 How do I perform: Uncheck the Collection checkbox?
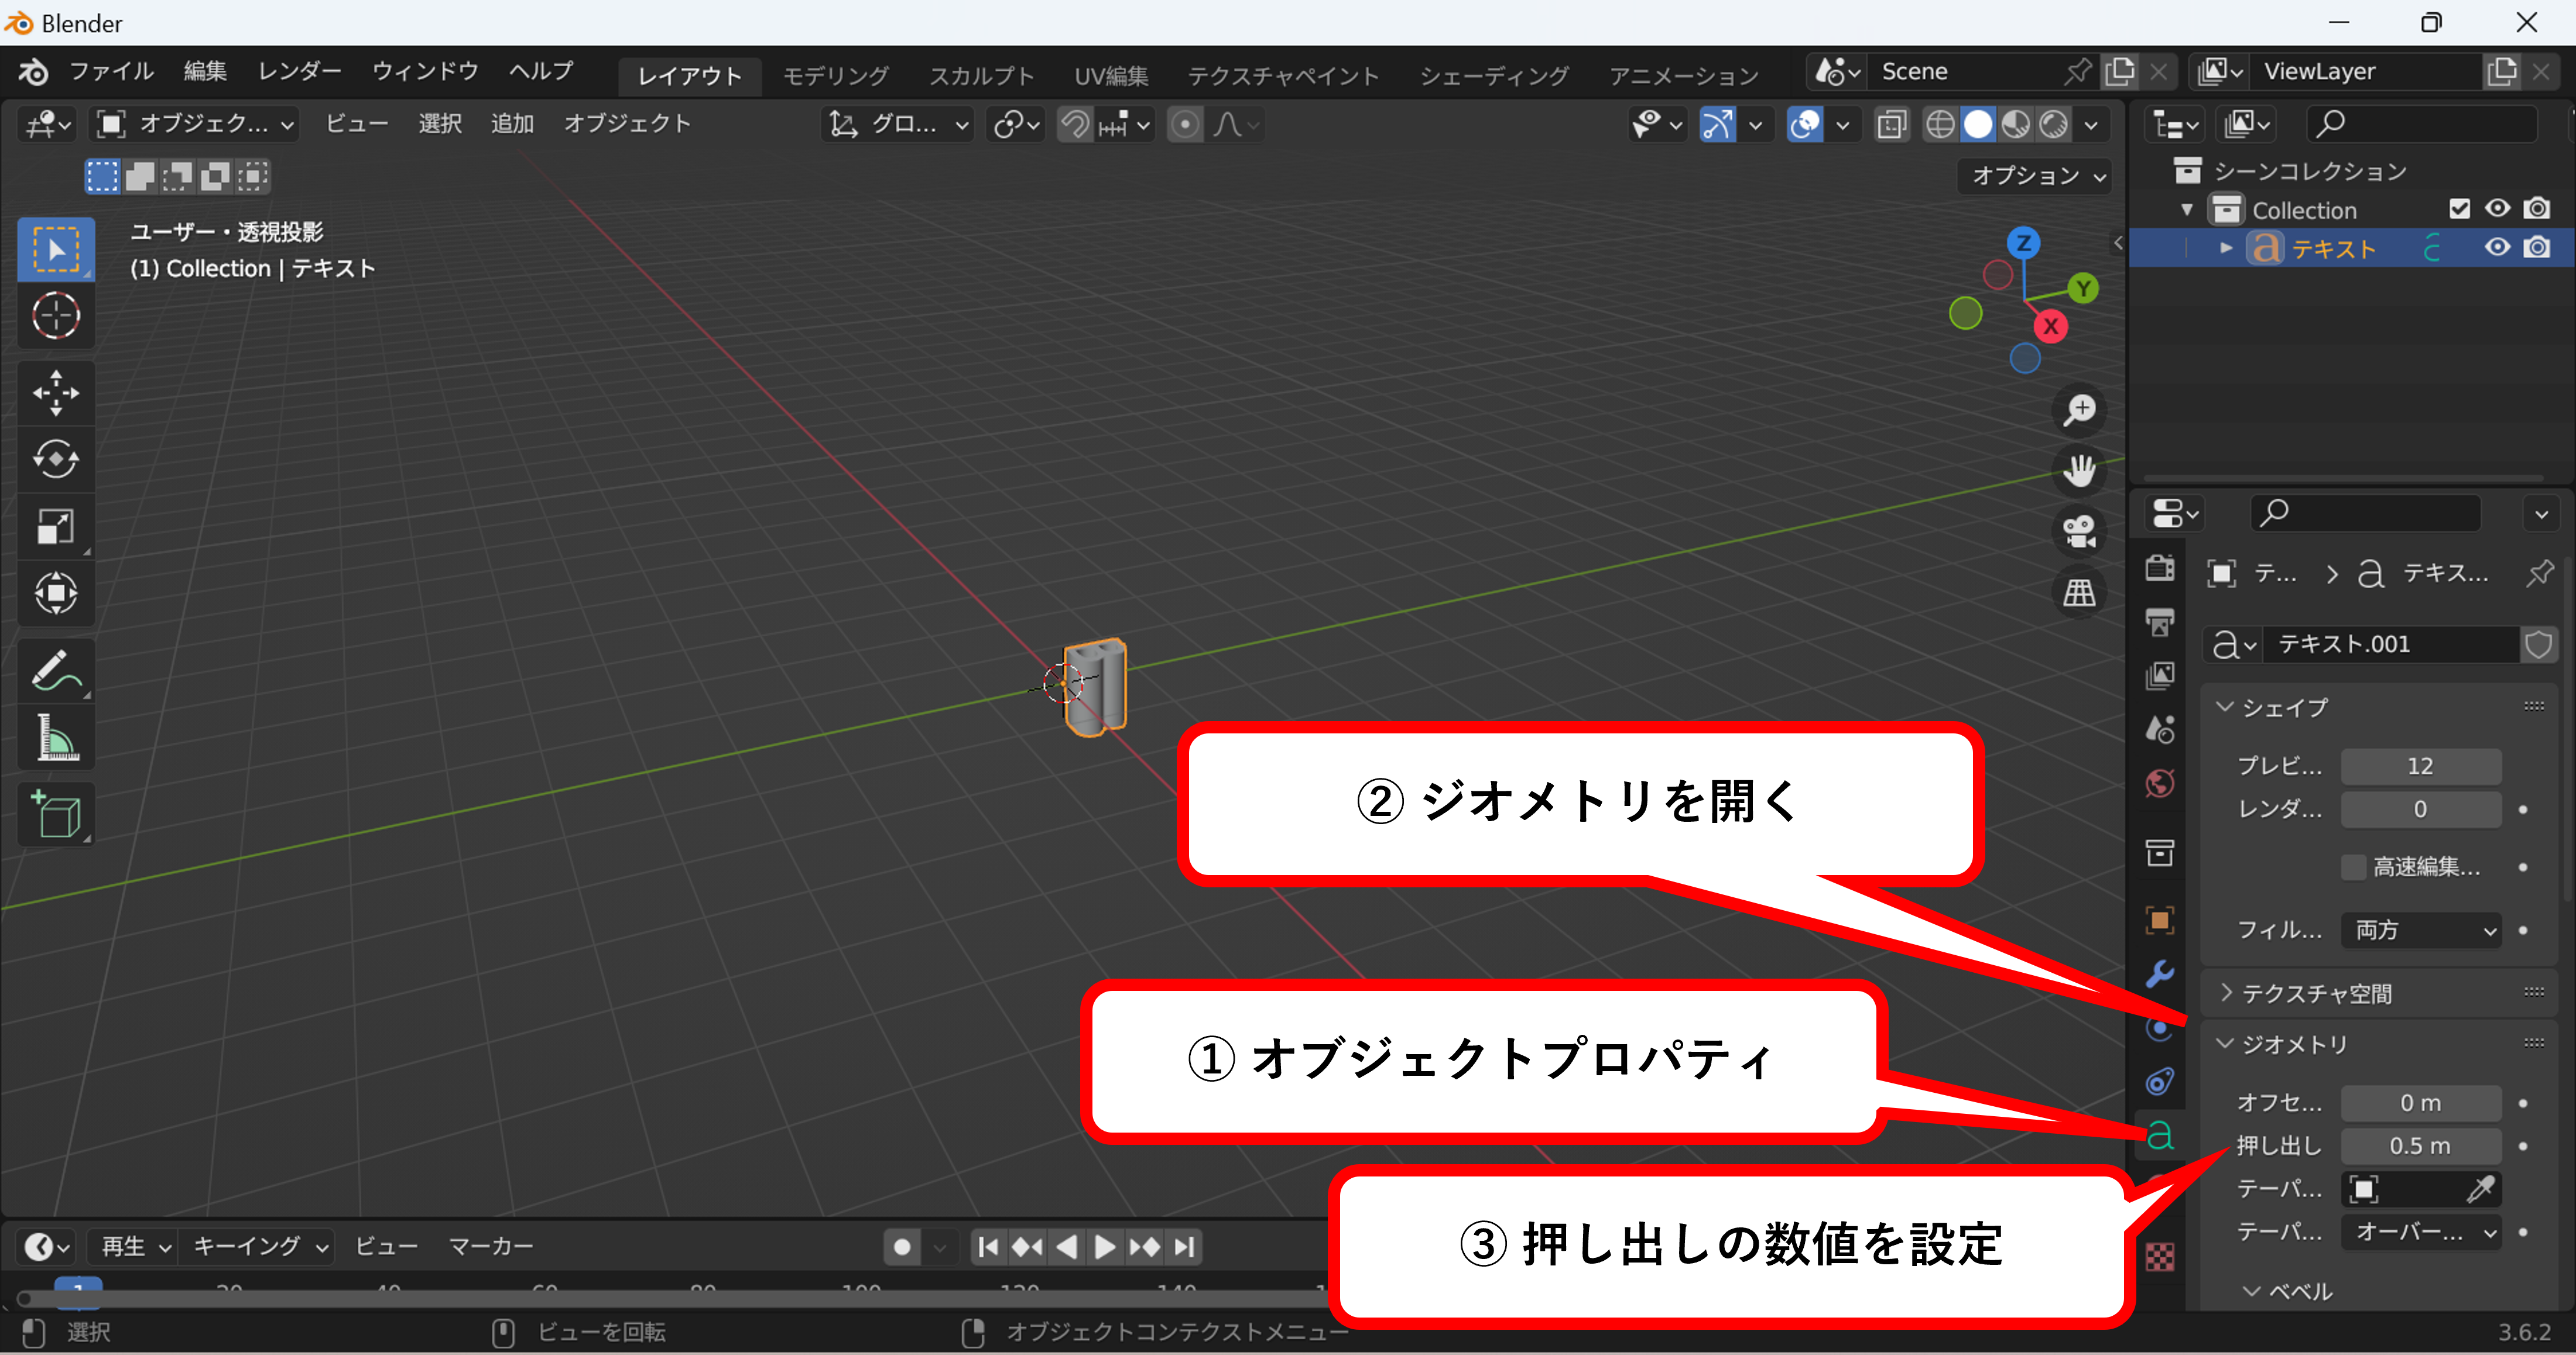(x=2460, y=208)
